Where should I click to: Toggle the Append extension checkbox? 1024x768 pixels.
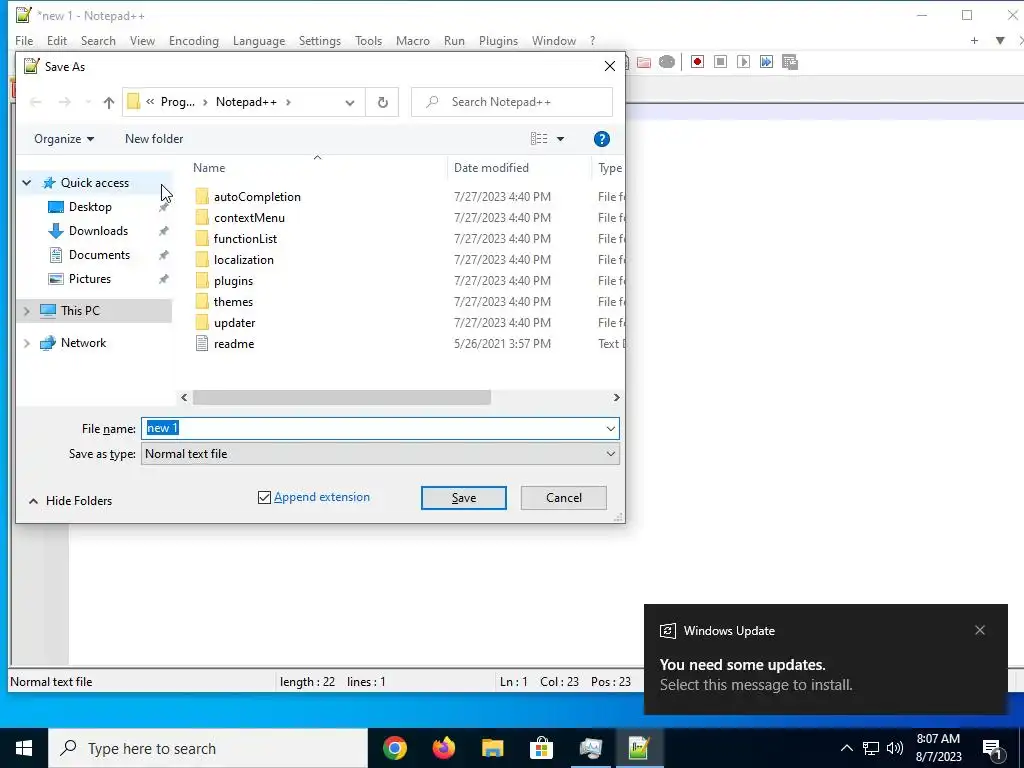pos(264,498)
